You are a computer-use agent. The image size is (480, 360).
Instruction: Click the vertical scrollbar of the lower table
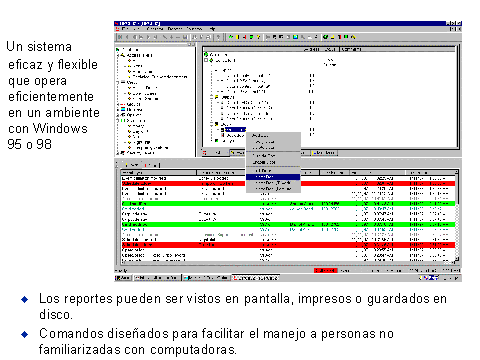pos(457,216)
